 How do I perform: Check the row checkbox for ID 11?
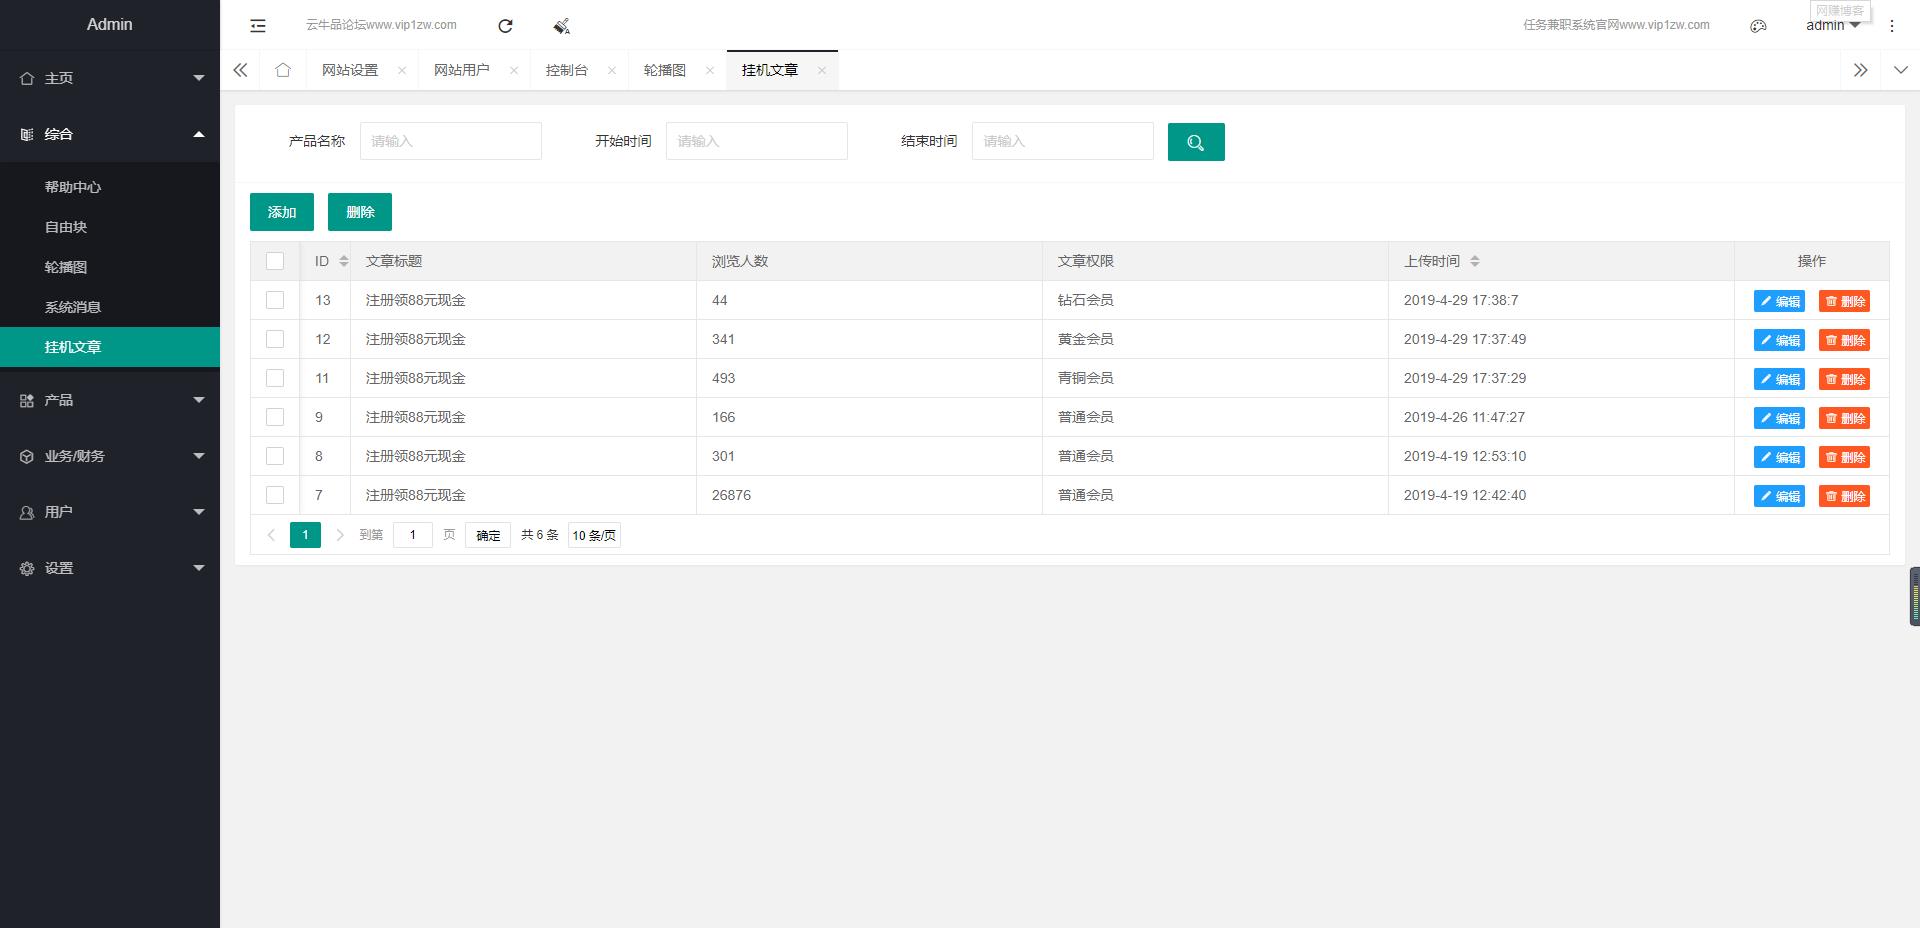coord(275,378)
